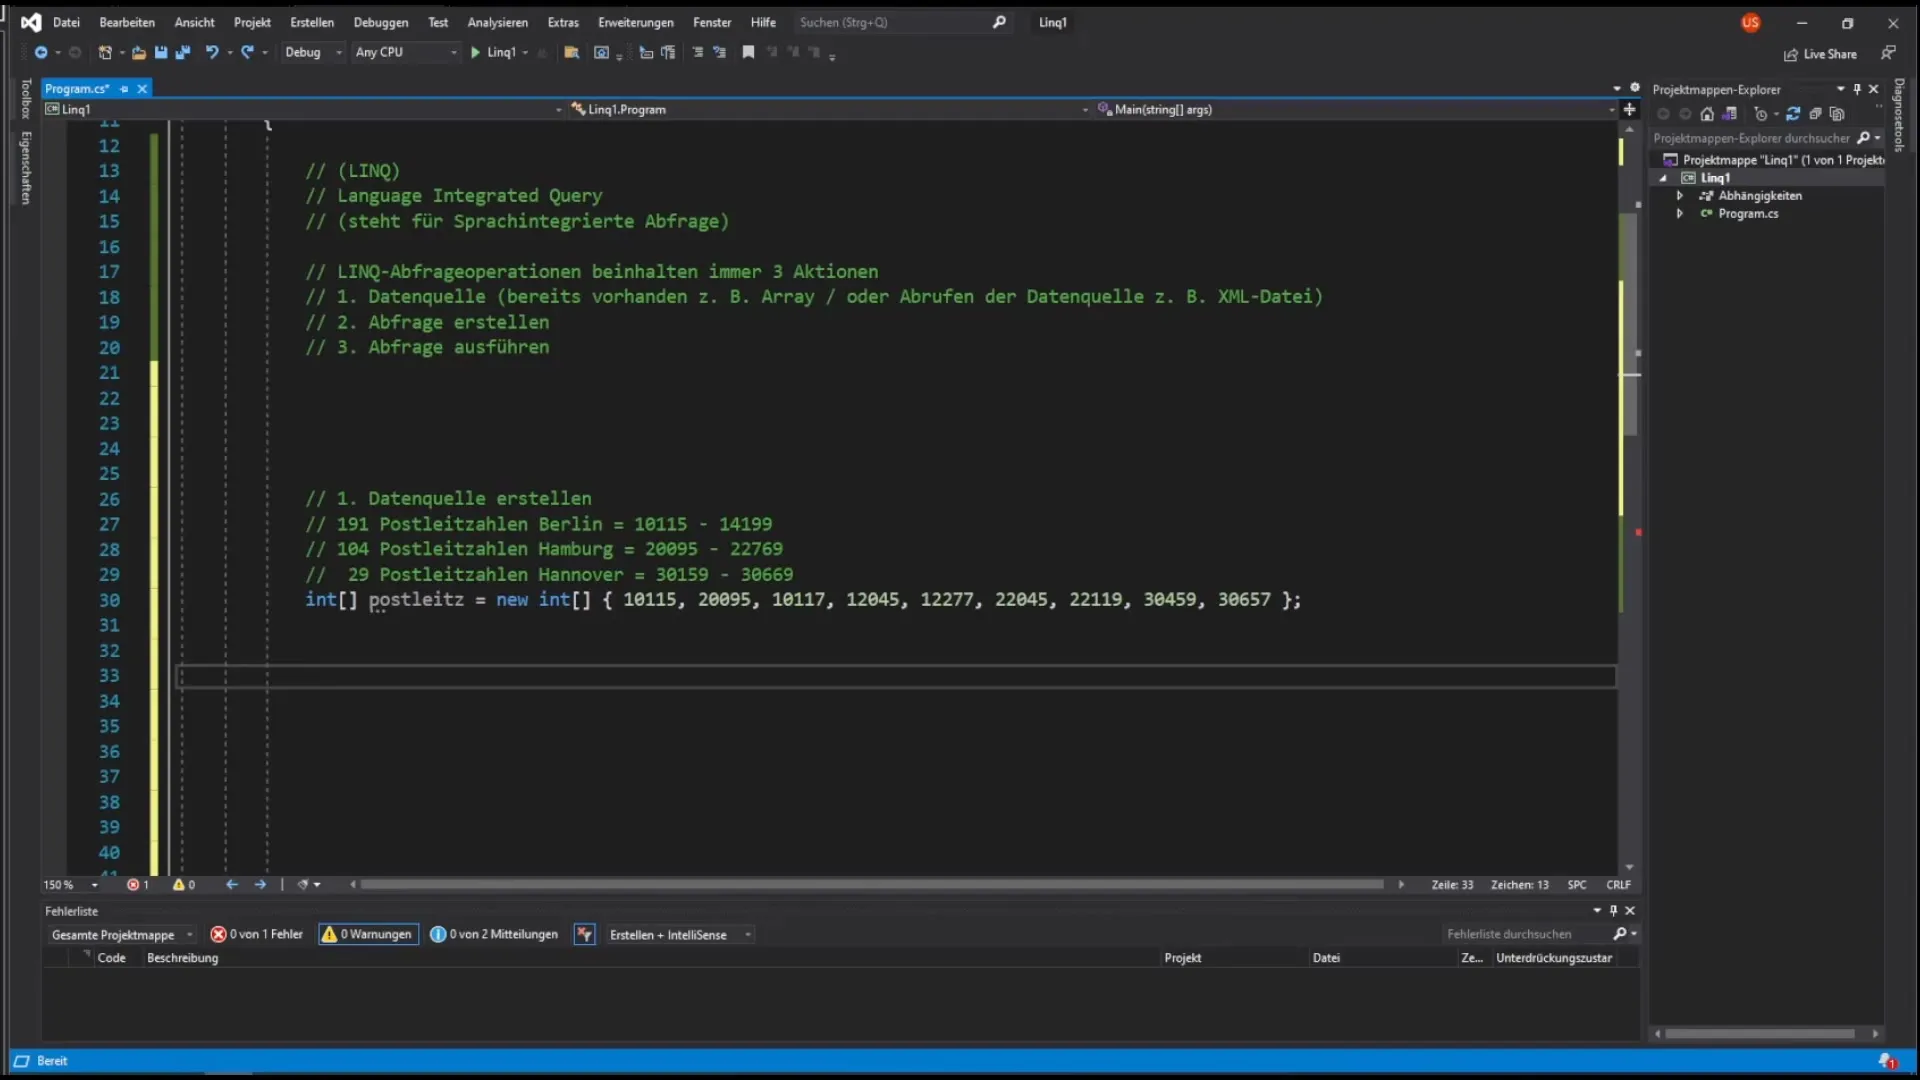Click the Find in Files folder icon

tap(572, 52)
